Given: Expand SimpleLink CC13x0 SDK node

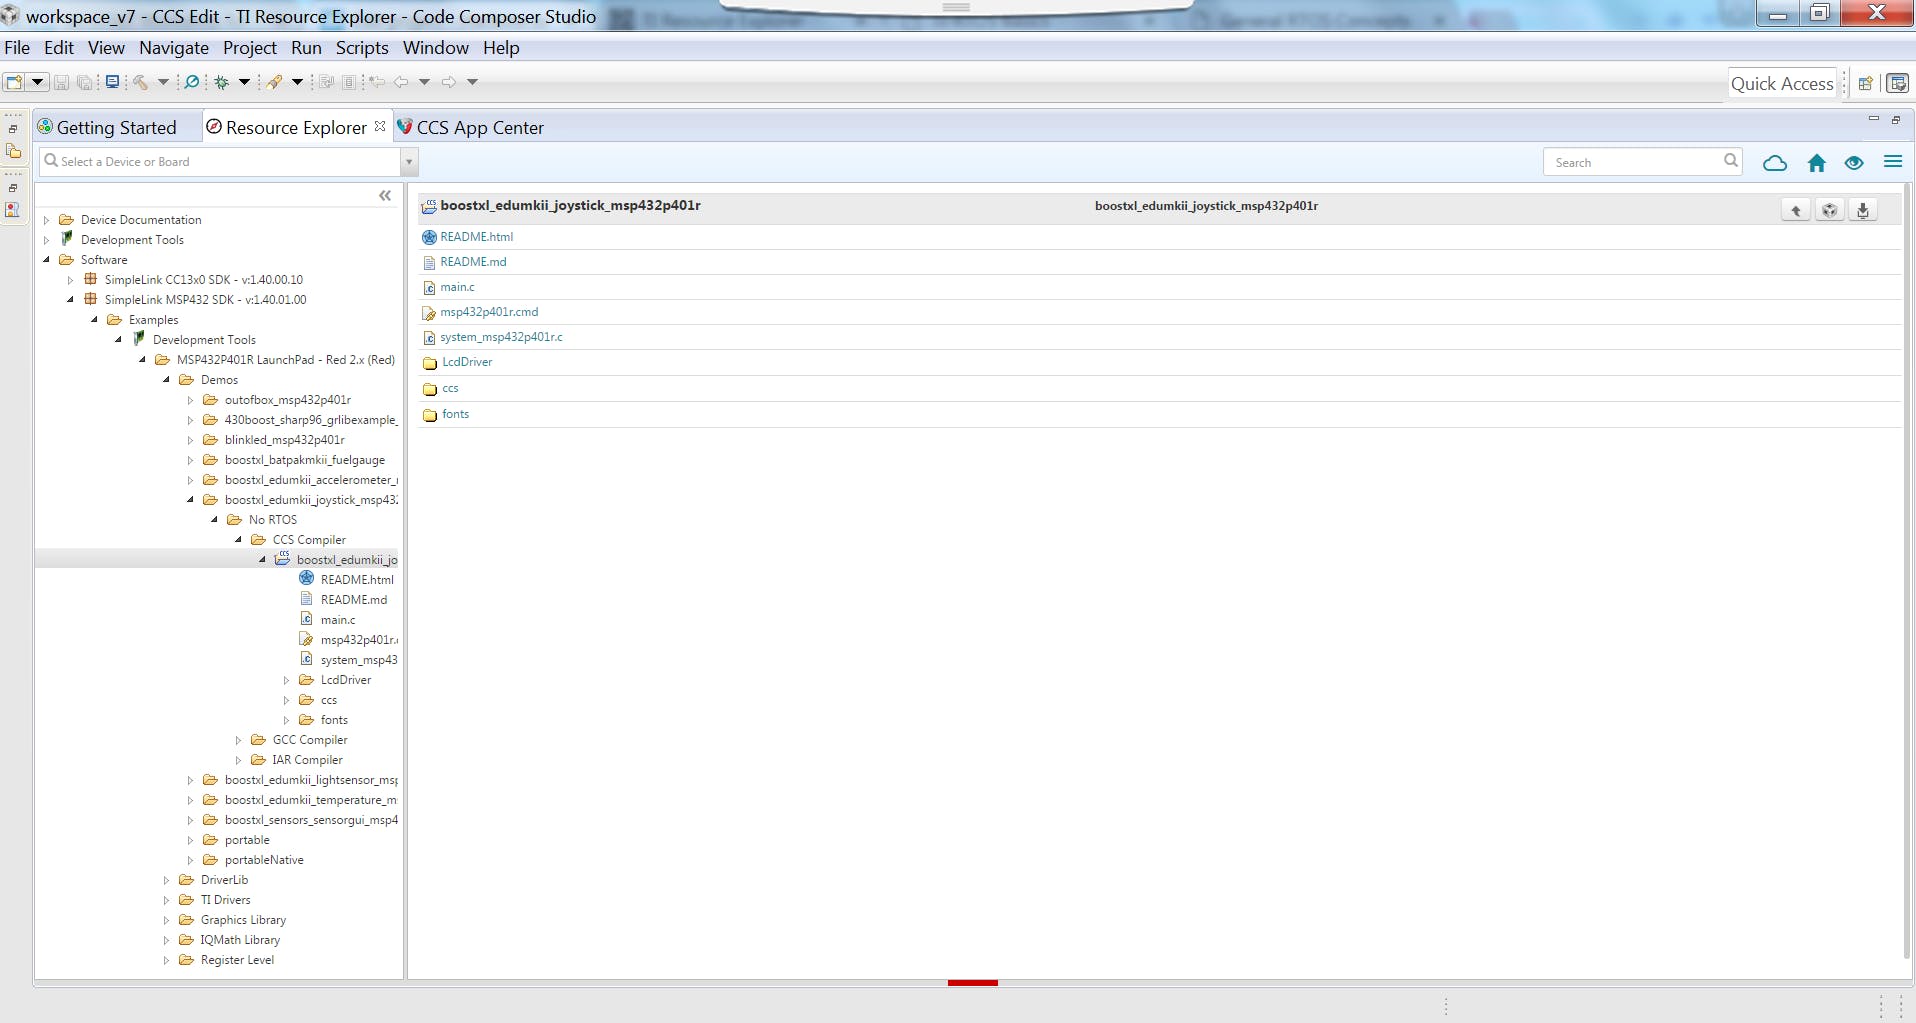Looking at the screenshot, I should click(x=70, y=280).
